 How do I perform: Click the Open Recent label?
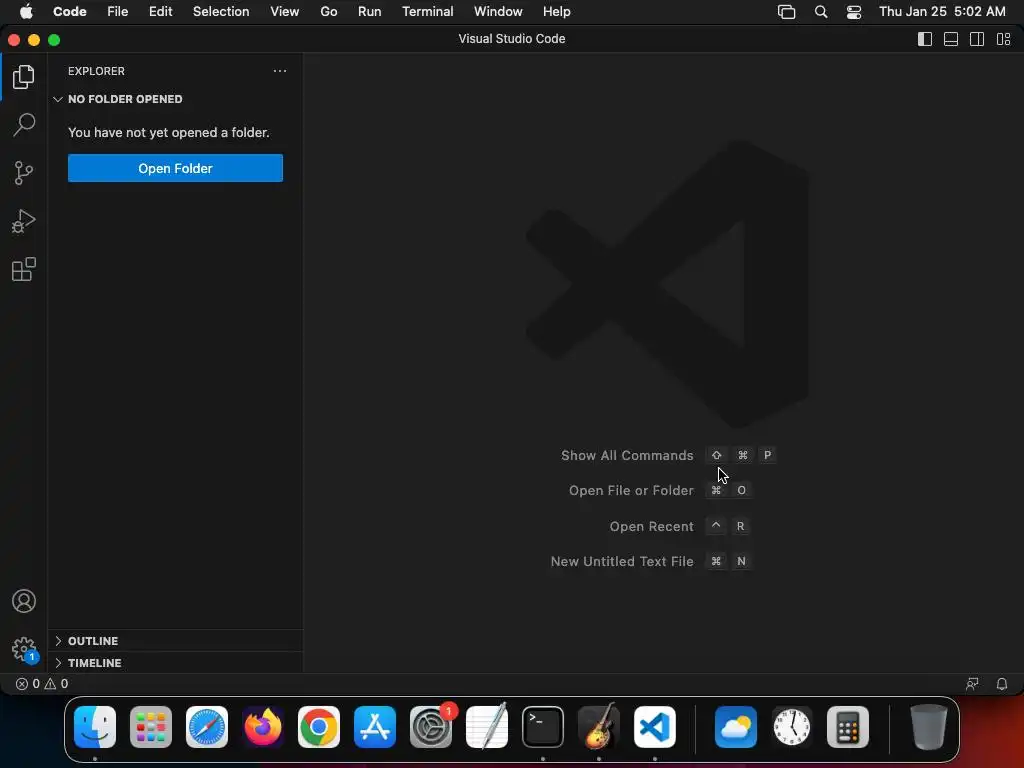(651, 526)
